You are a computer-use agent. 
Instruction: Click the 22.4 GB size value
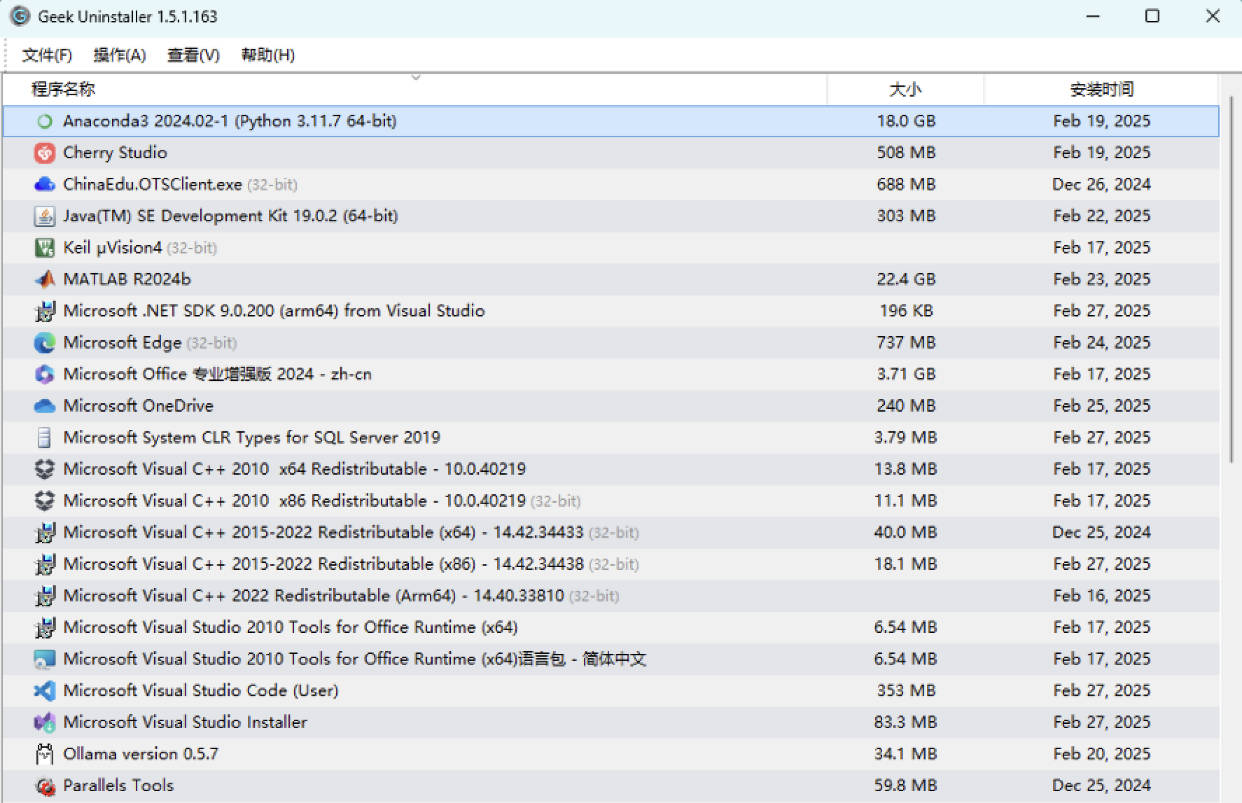(905, 279)
